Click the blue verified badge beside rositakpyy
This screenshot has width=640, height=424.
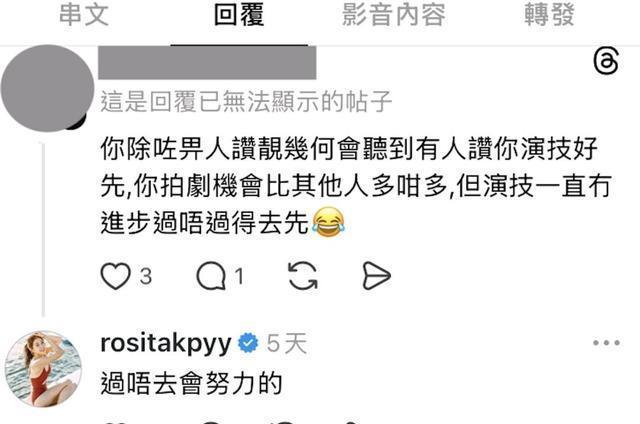coord(248,343)
